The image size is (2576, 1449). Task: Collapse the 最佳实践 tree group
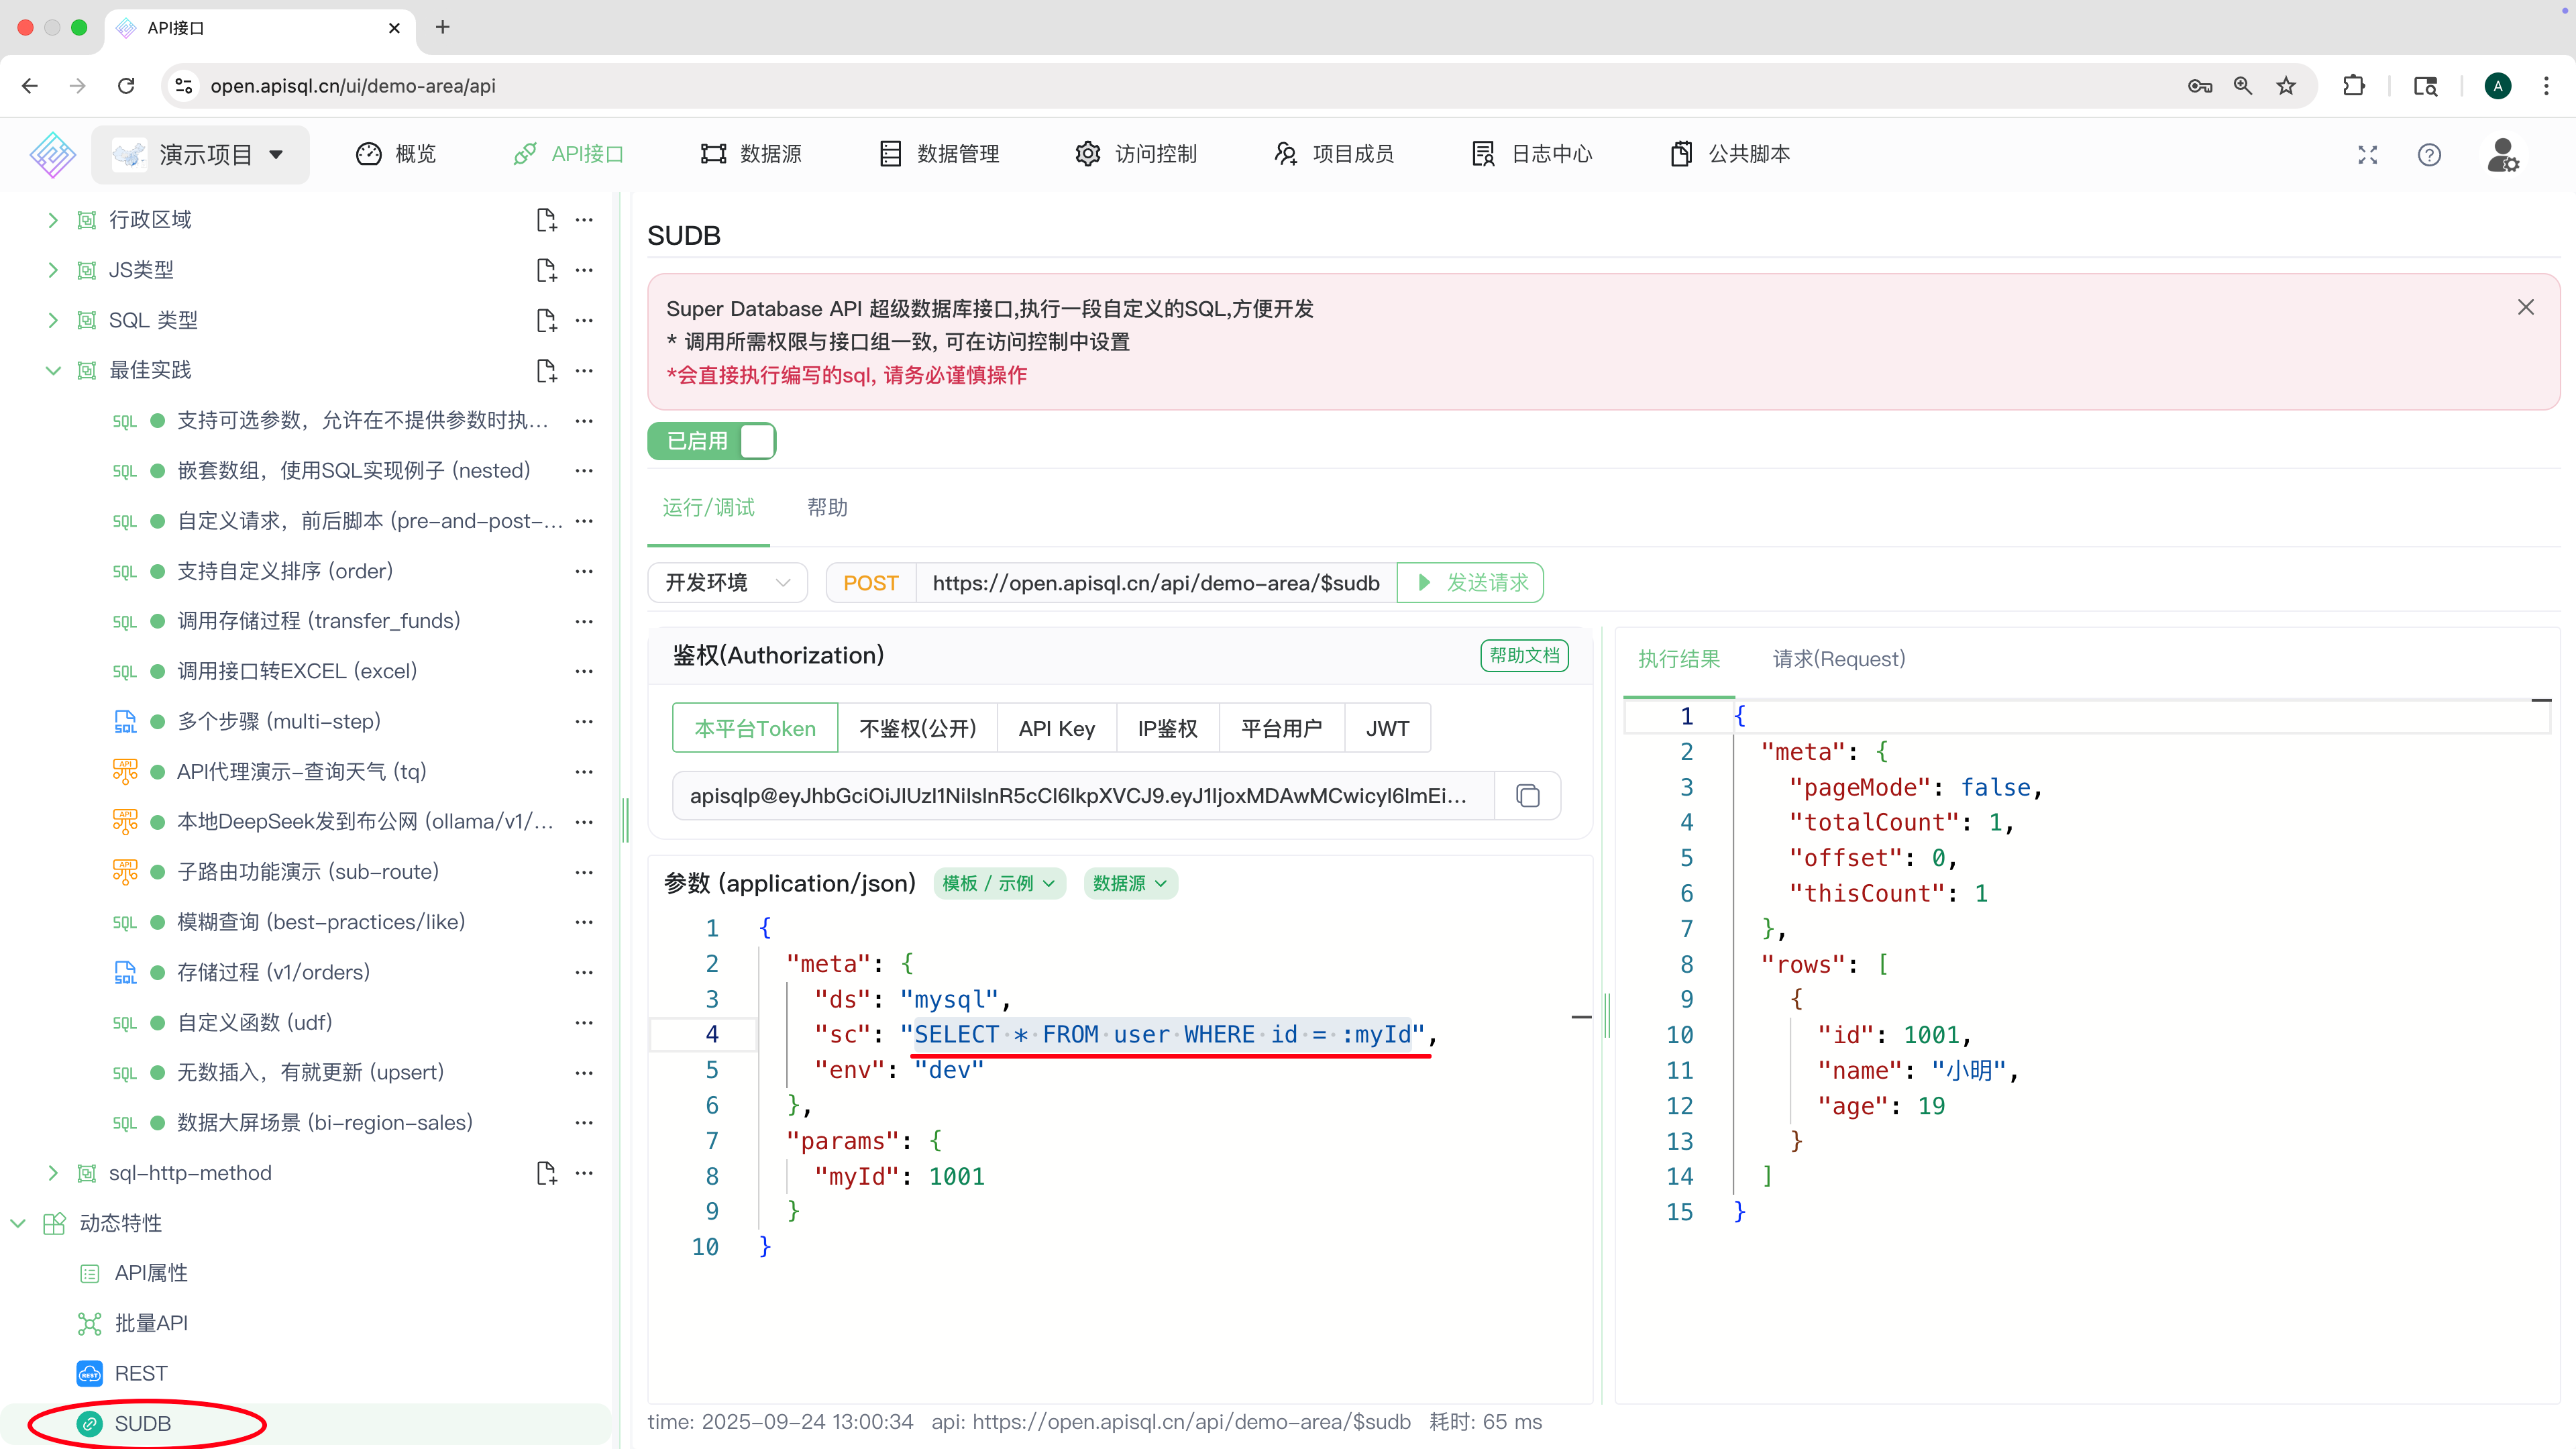click(52, 369)
